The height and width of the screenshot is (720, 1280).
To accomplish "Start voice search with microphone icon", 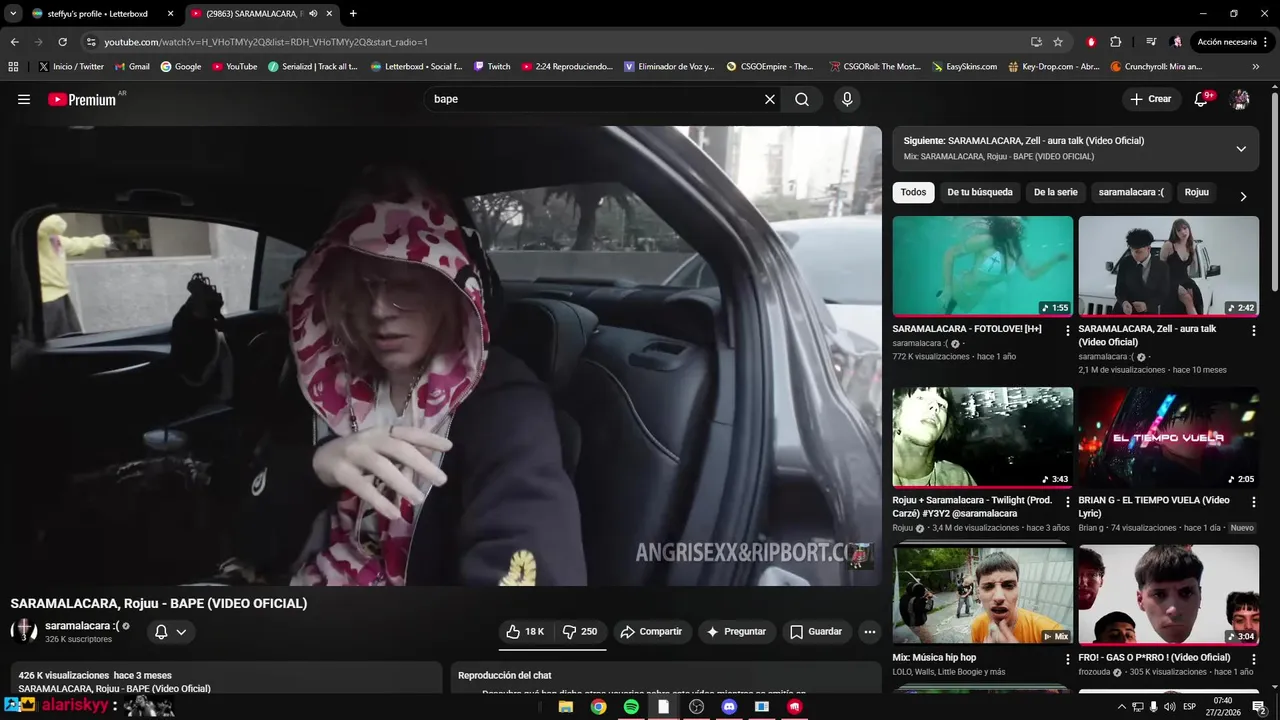I will [847, 99].
